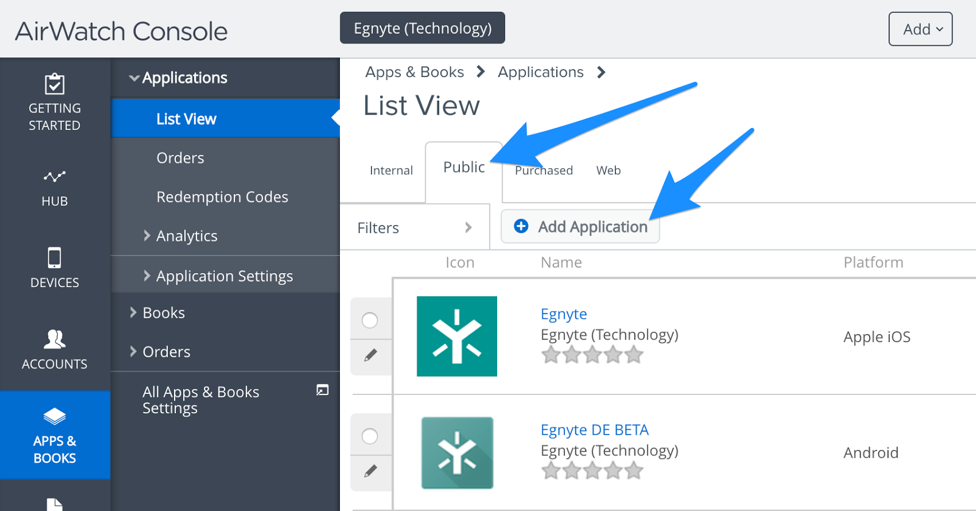The image size is (976, 511).
Task: Open Getting Started clipboard icon
Action: [x=54, y=84]
